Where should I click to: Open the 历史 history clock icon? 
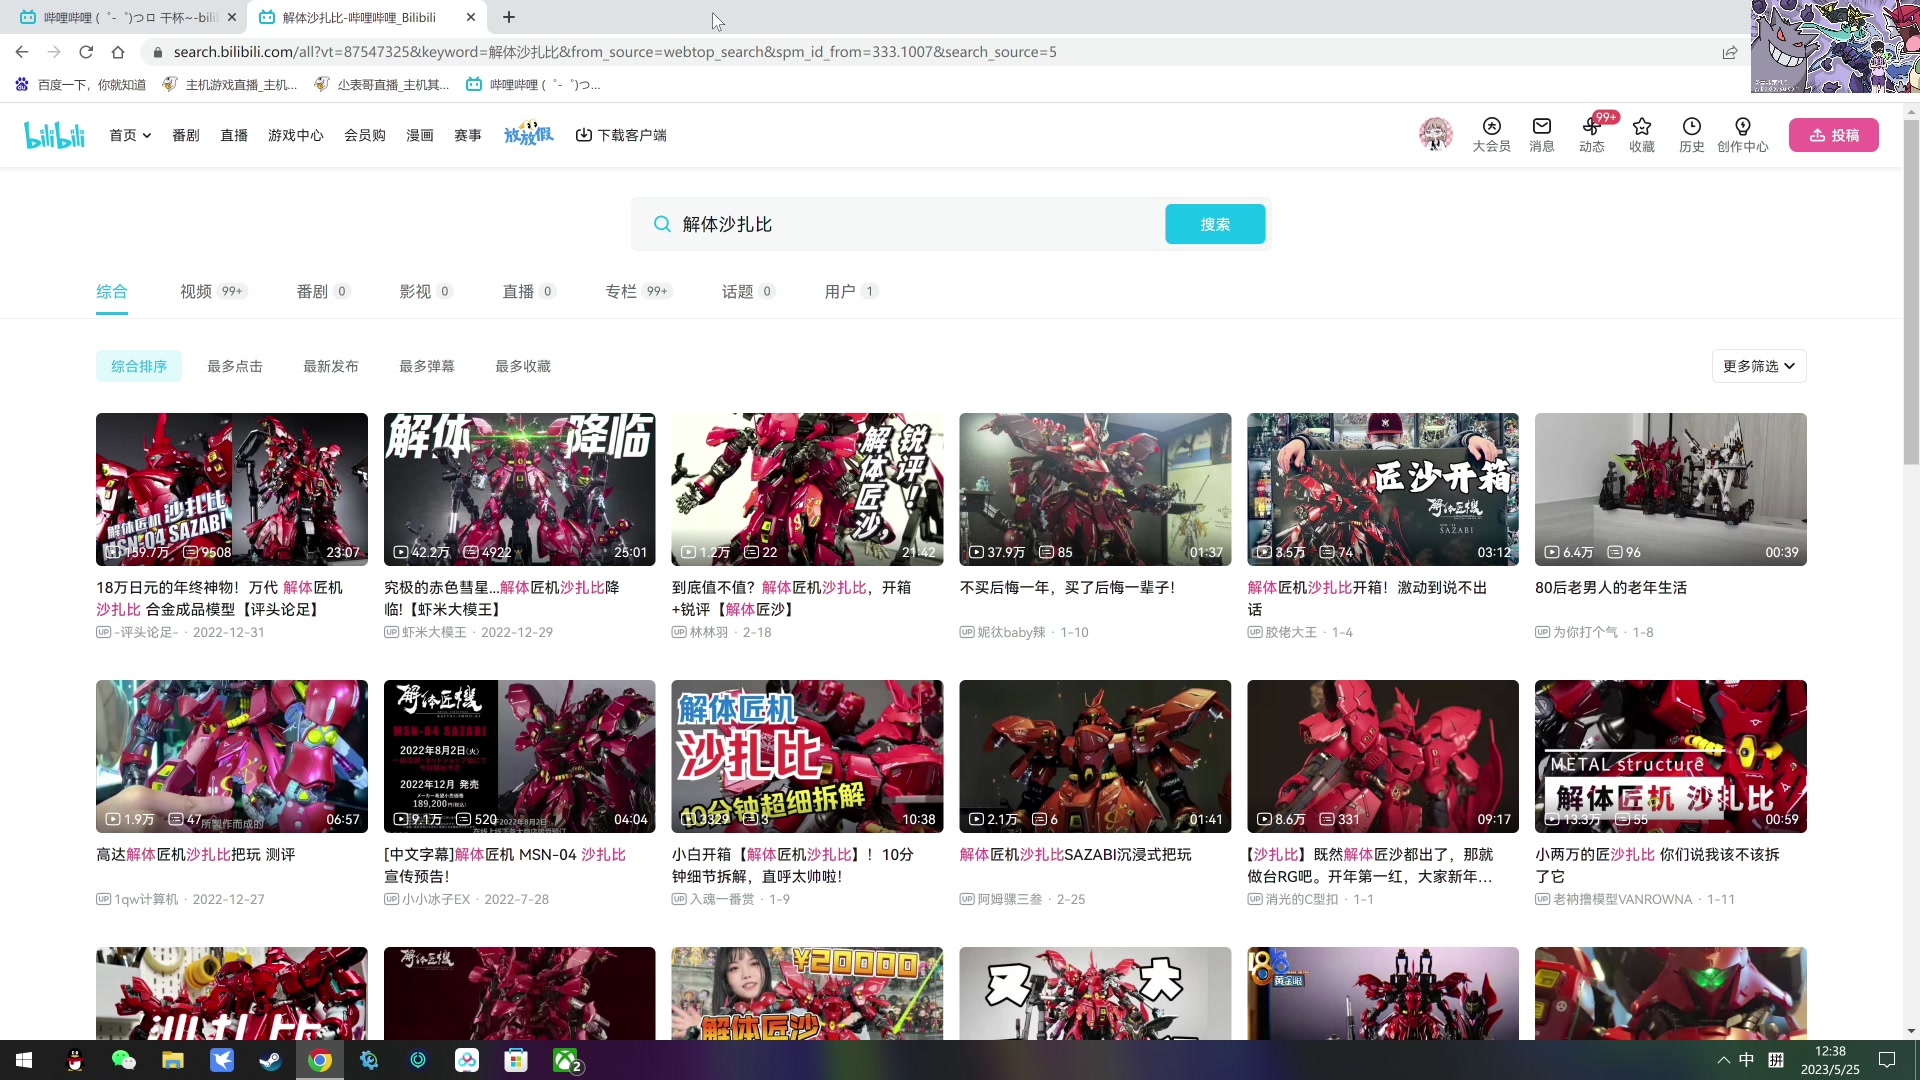[x=1691, y=134]
